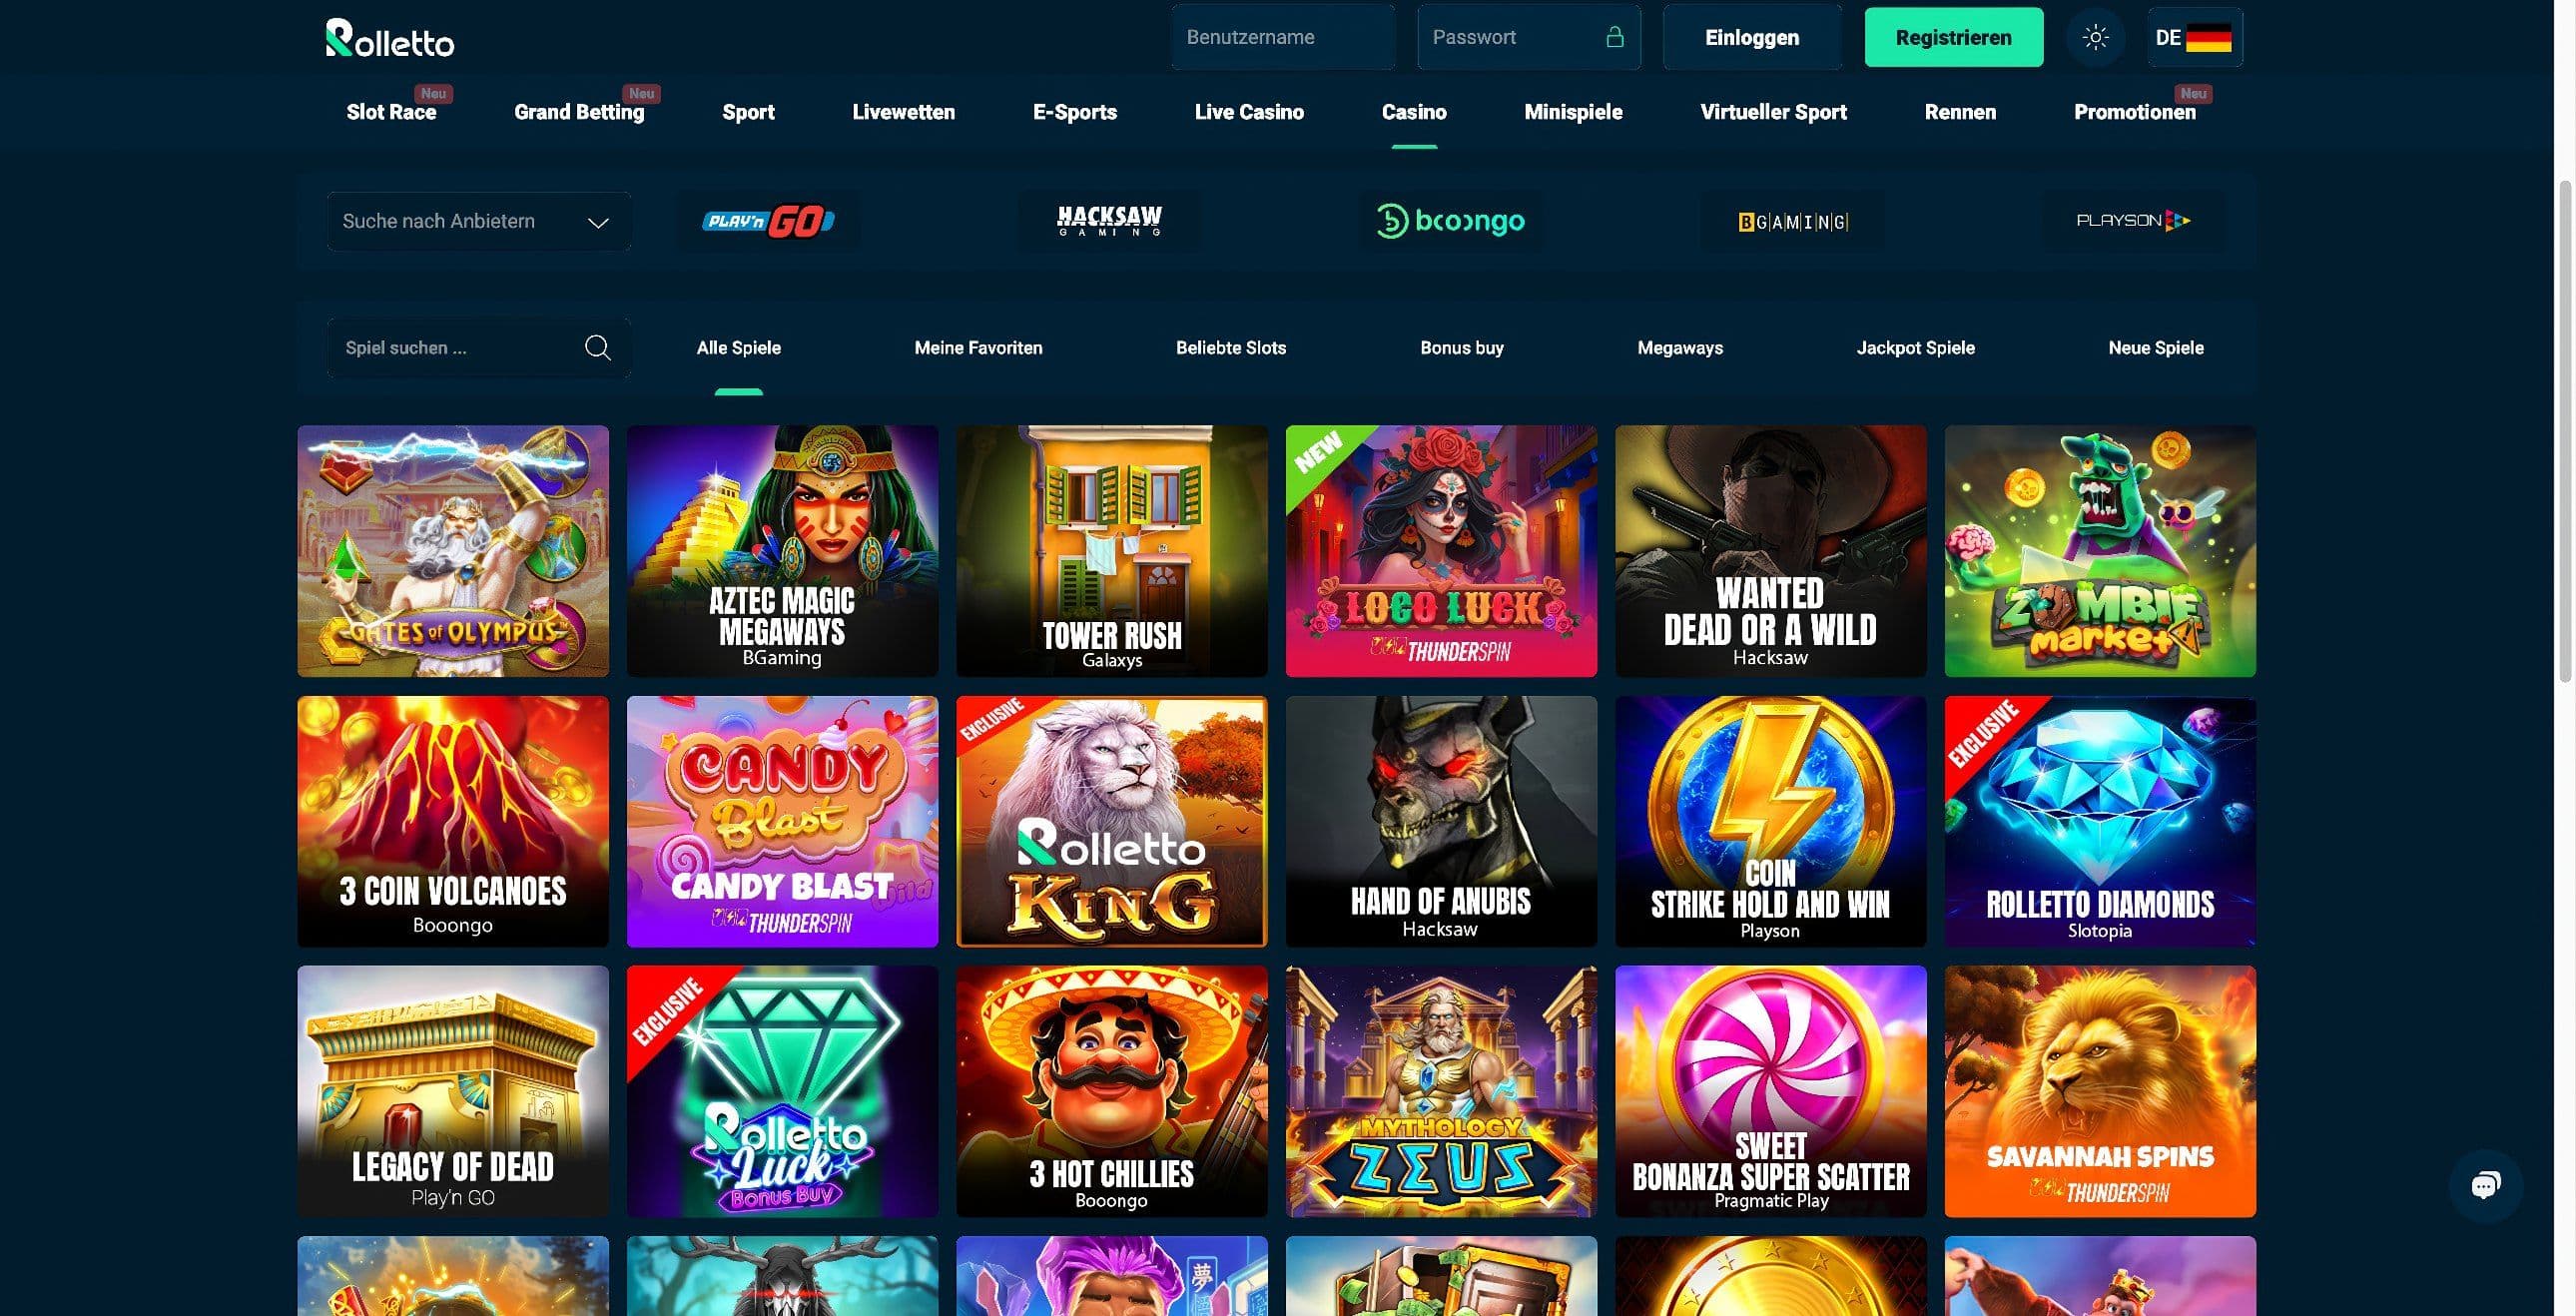Screen dimensions: 2576x1316
Task: Click the Registrieren button
Action: tap(1953, 37)
